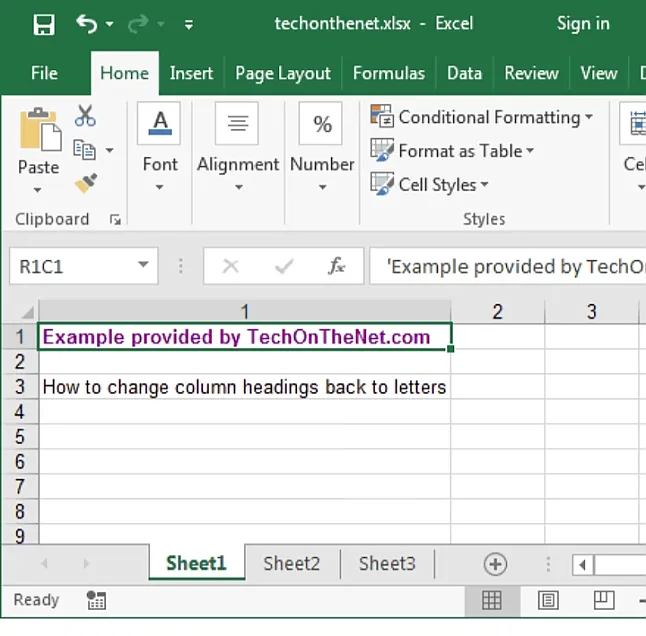Click the horizontal scrollbar left arrow
Image resolution: width=646 pixels, height=636 pixels.
tap(583, 565)
